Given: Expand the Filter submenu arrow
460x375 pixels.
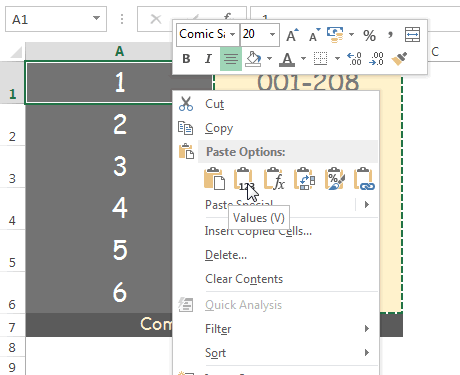Looking at the screenshot, I should tap(367, 329).
